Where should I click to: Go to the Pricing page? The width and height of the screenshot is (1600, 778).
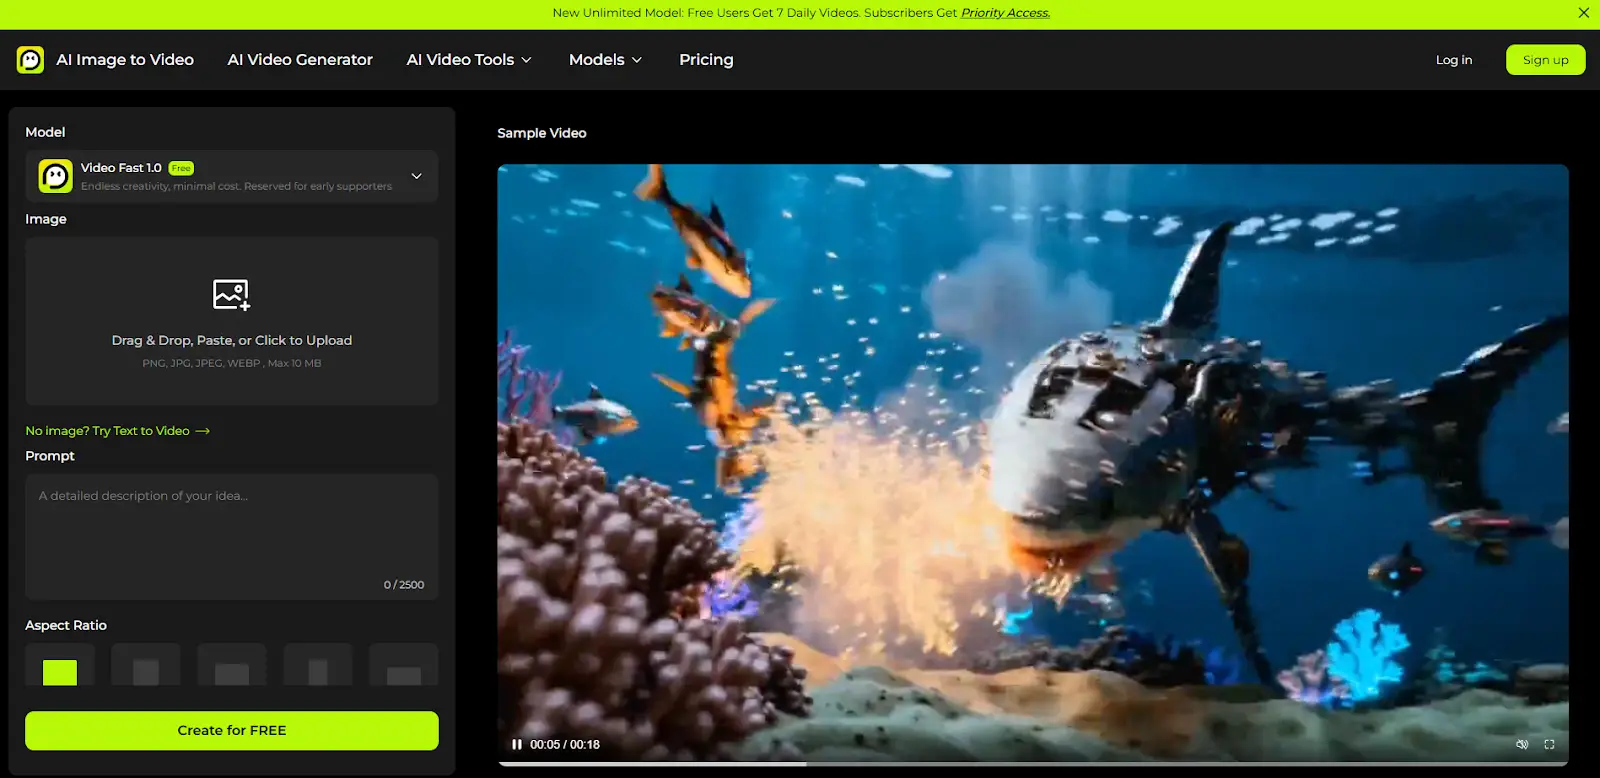coord(706,60)
